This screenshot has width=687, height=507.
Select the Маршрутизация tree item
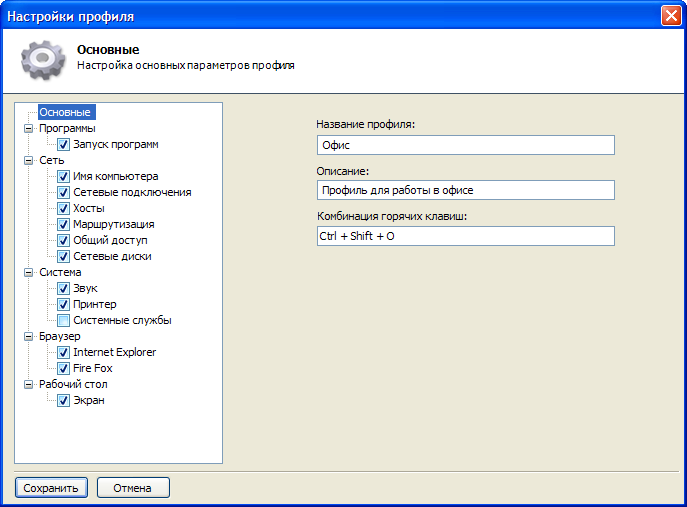(113, 224)
